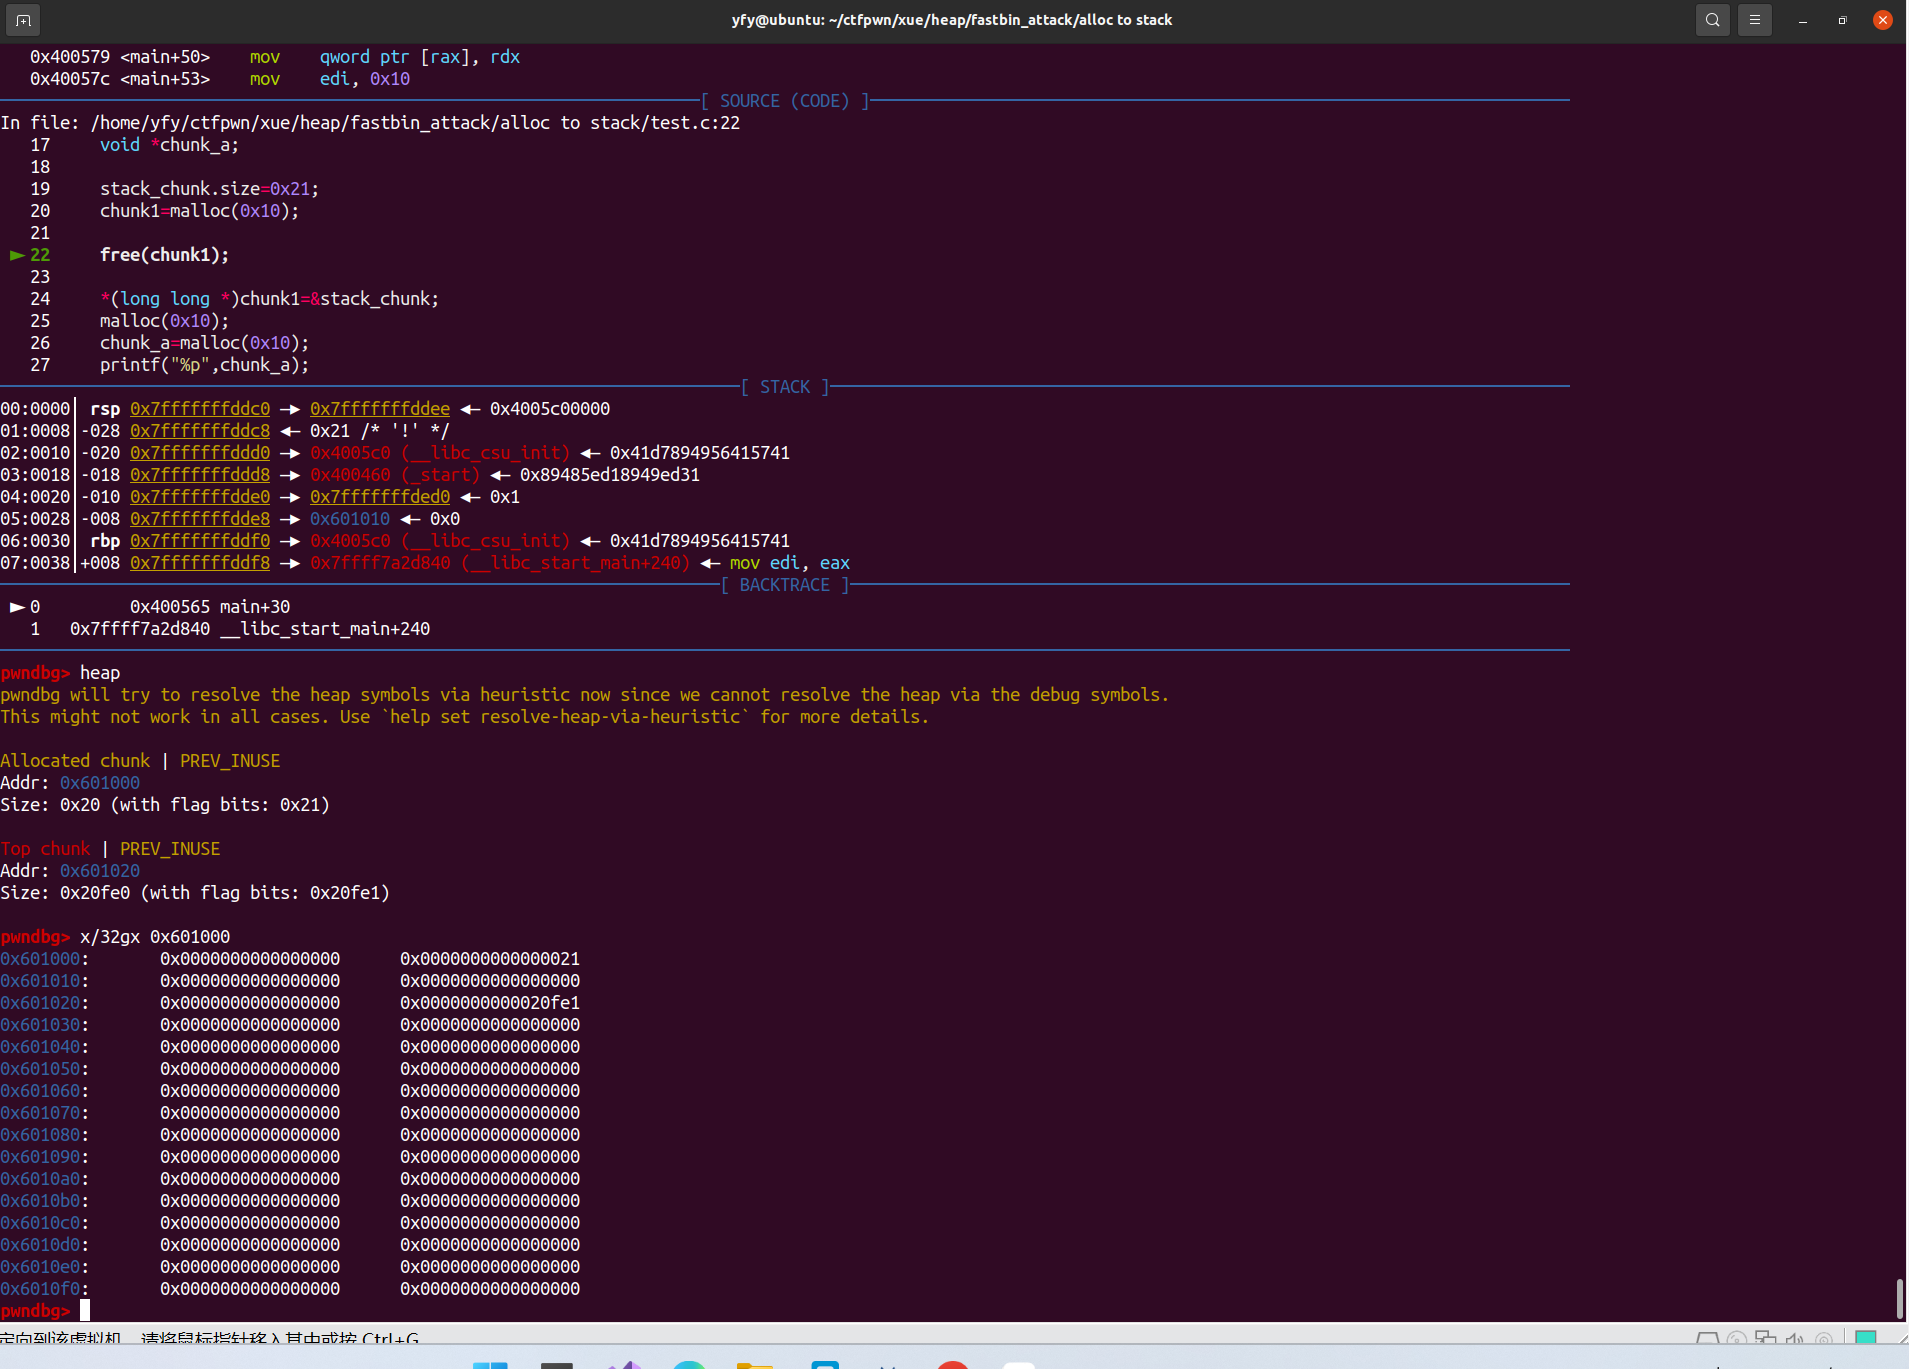Click source line 24 with '&stack_chunk'
1909x1369 pixels.
[x=270, y=299]
